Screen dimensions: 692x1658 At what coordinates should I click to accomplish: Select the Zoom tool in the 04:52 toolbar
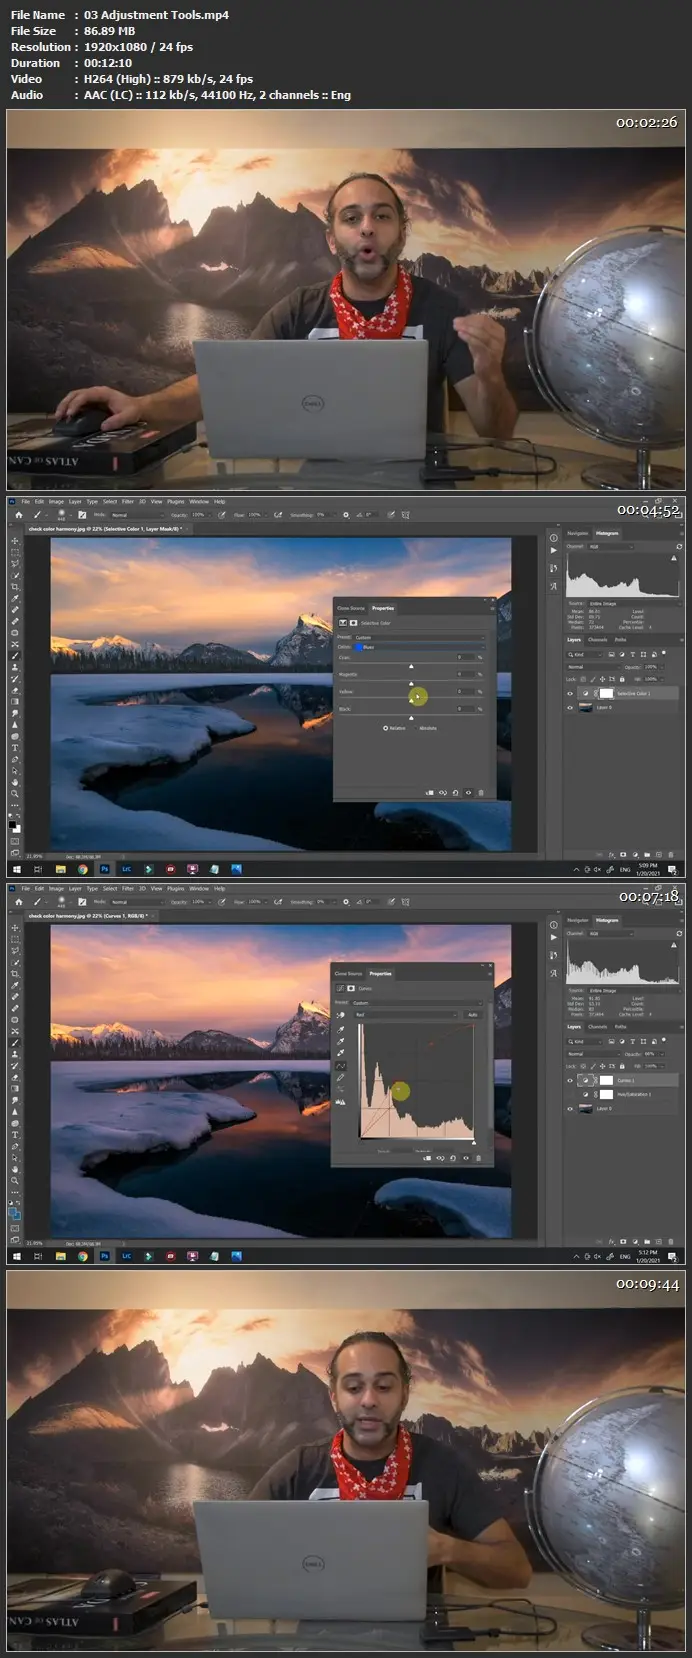tap(14, 794)
